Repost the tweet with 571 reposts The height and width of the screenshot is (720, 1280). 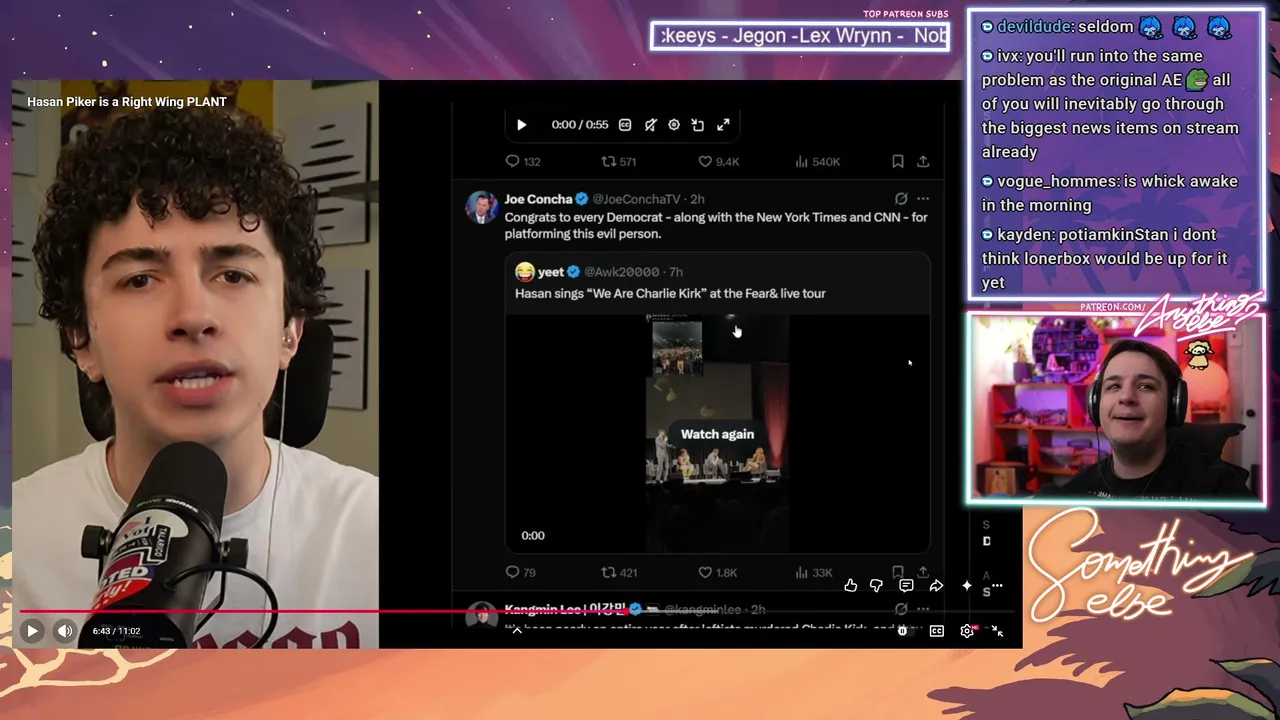(x=618, y=161)
